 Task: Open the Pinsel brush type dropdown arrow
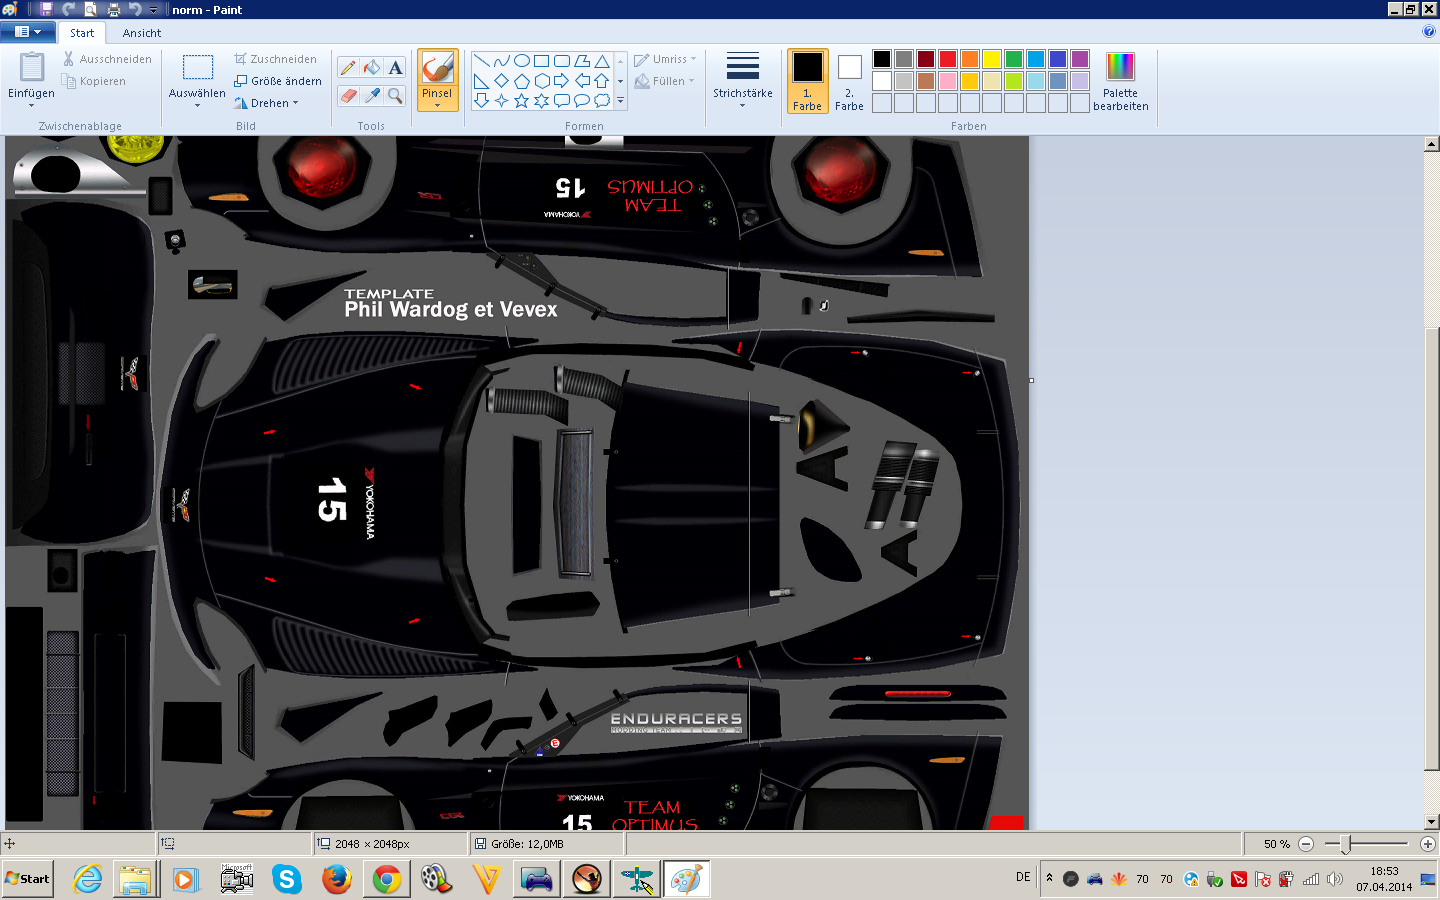tap(437, 104)
